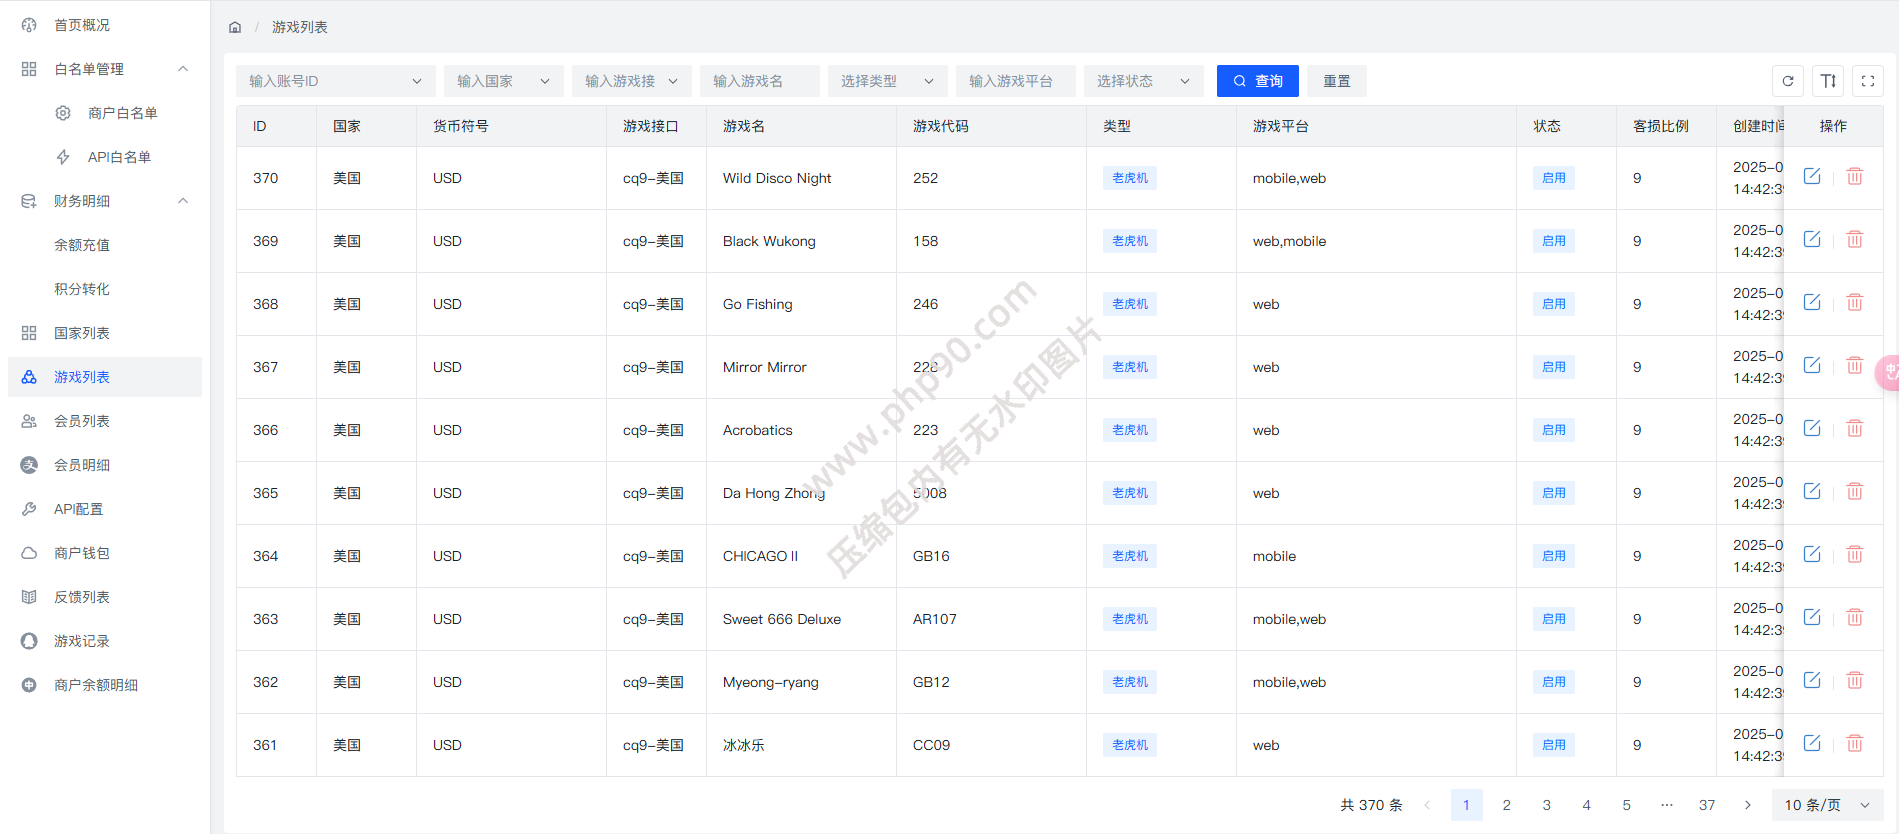
Task: Open the page size selector
Action: (x=1827, y=805)
